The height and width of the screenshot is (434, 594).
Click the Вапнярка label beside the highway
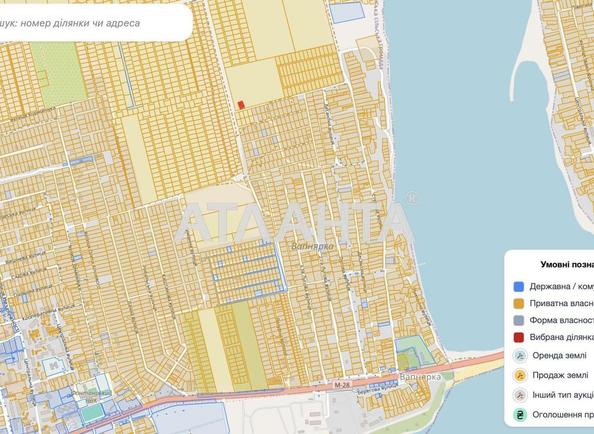click(420, 377)
